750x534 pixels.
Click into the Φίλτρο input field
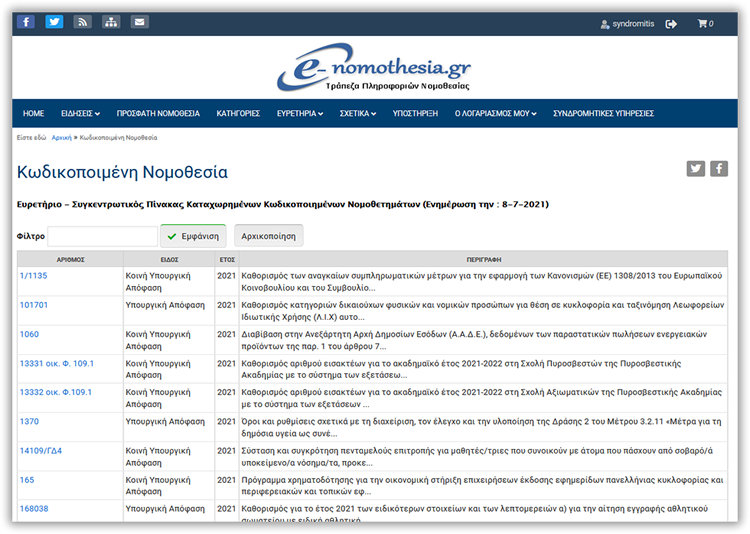coord(102,236)
